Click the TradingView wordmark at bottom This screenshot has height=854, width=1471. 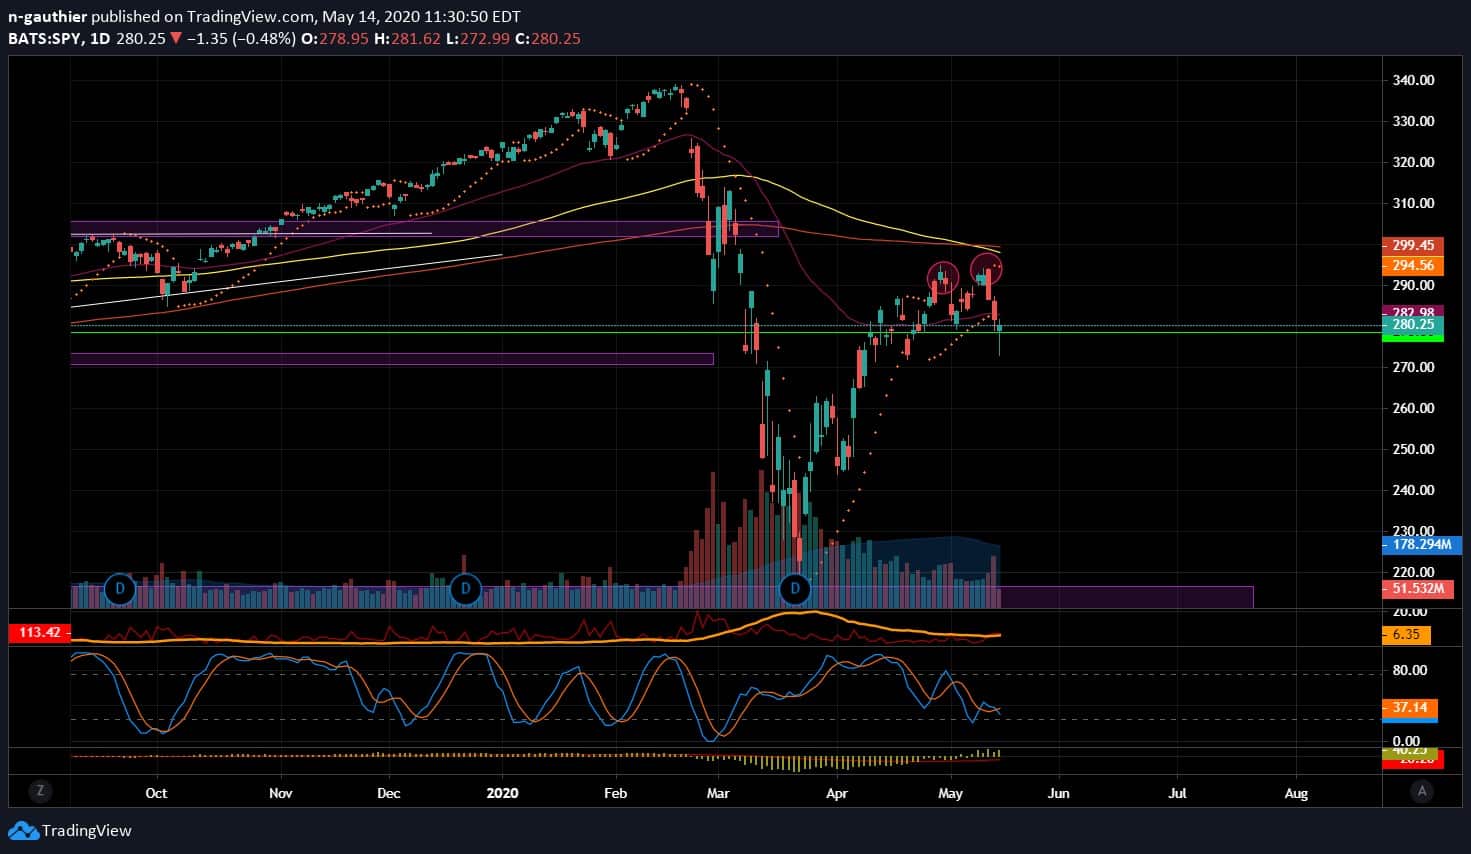pos(87,831)
